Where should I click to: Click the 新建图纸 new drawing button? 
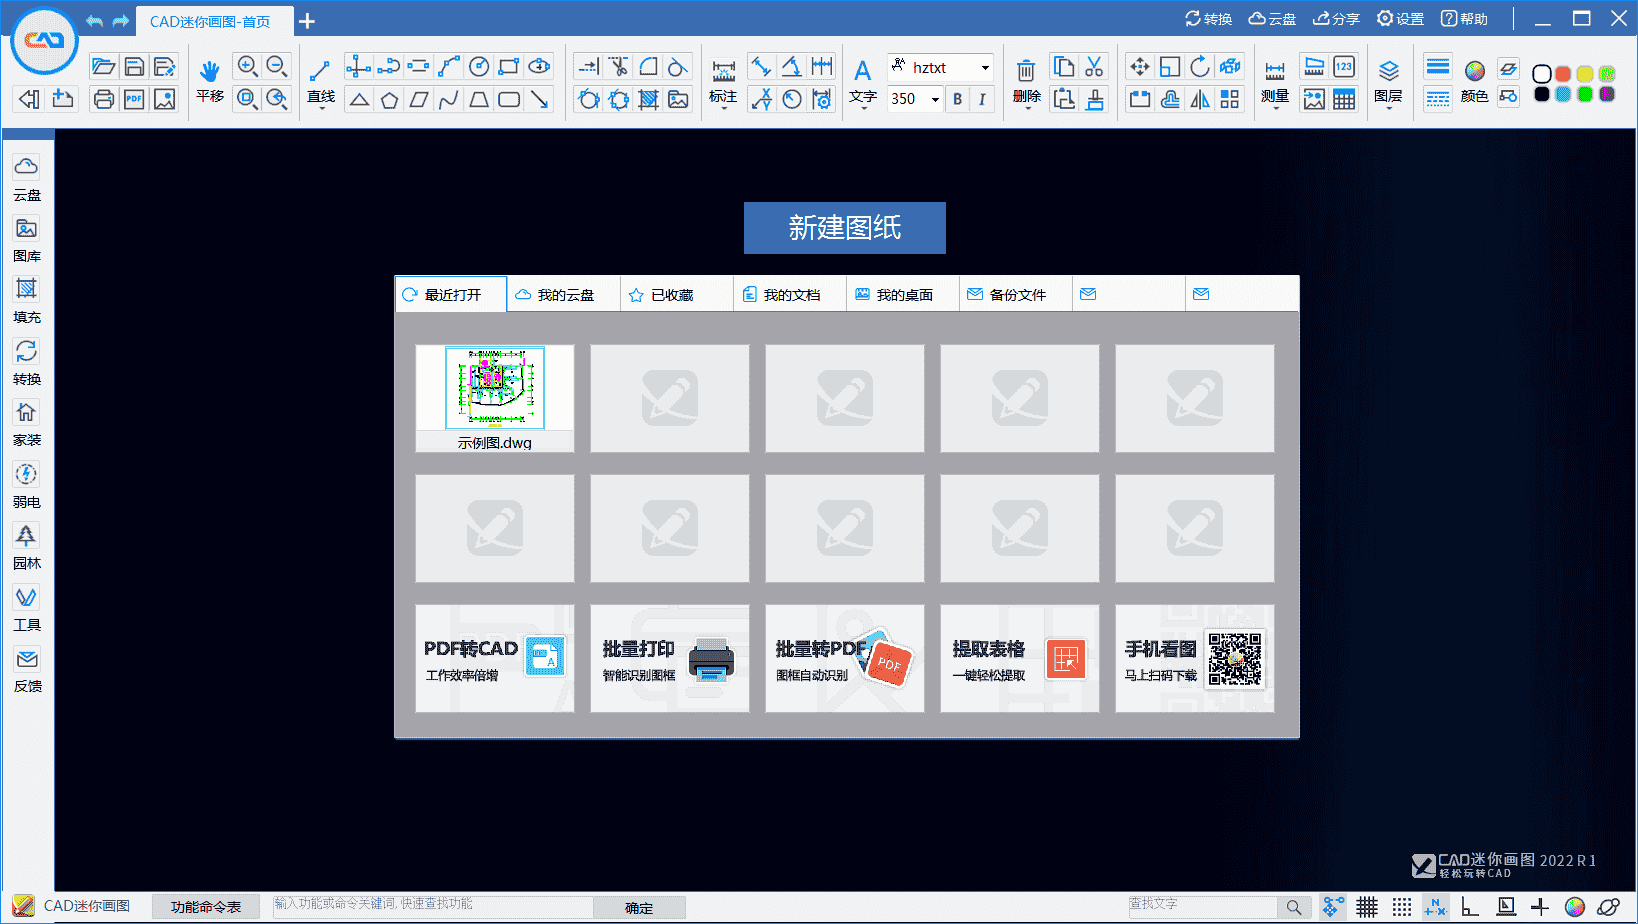845,228
